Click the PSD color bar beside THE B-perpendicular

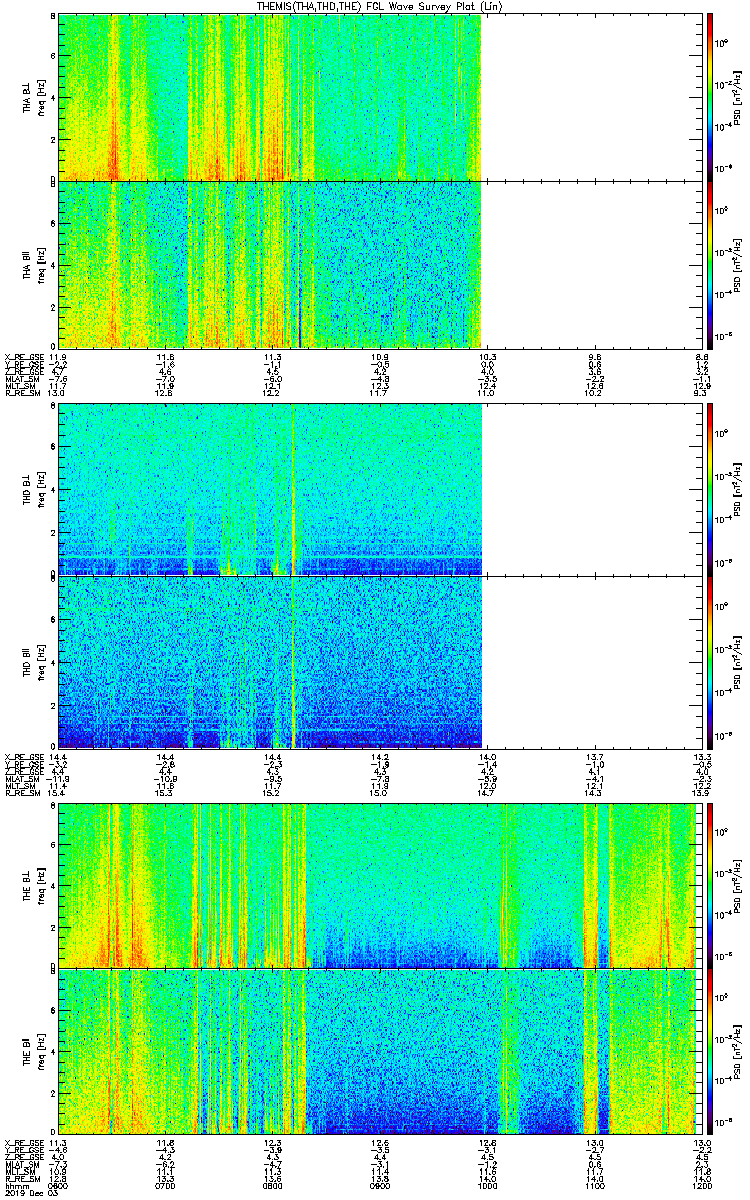[711, 885]
